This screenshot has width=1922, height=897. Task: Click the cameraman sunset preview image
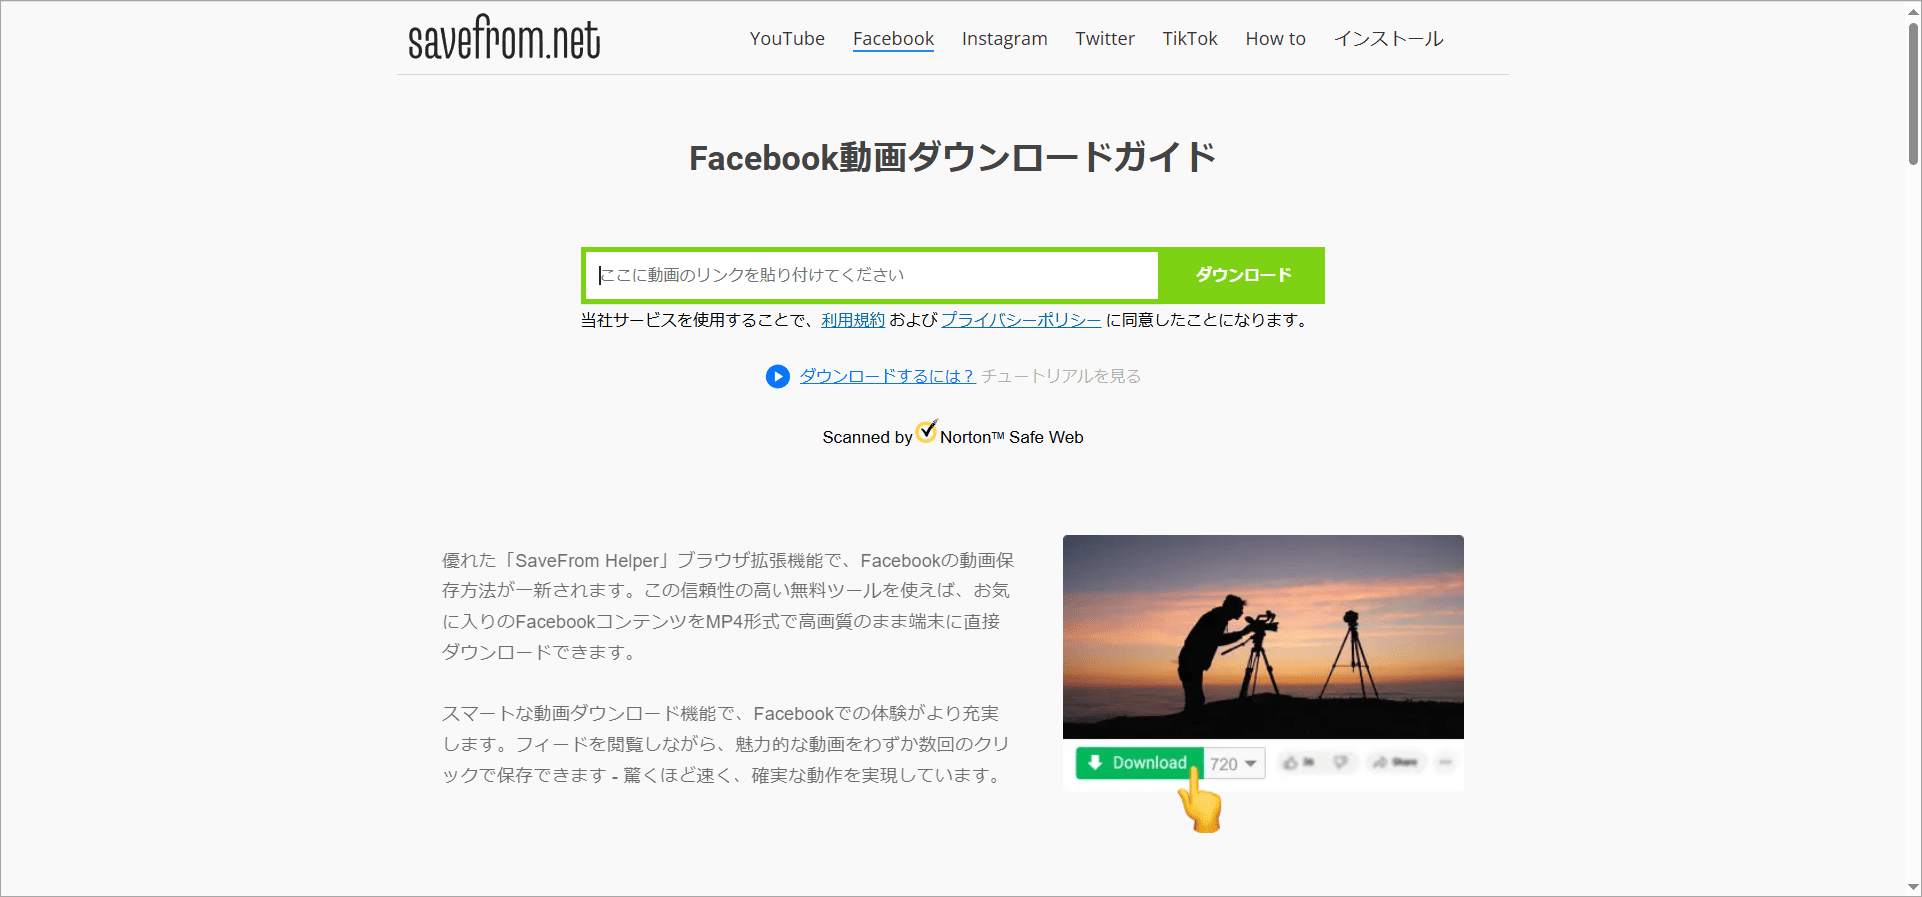click(x=1263, y=637)
